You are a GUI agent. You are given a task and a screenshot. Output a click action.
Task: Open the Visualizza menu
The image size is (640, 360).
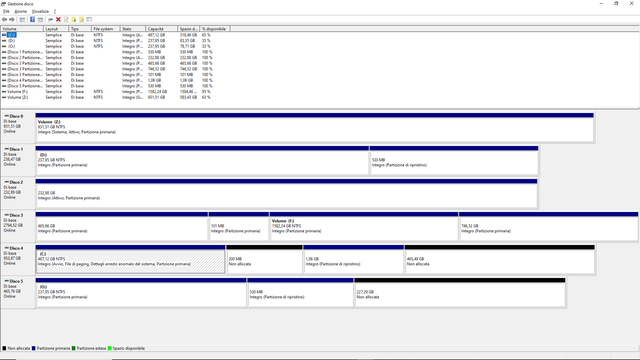(40, 11)
